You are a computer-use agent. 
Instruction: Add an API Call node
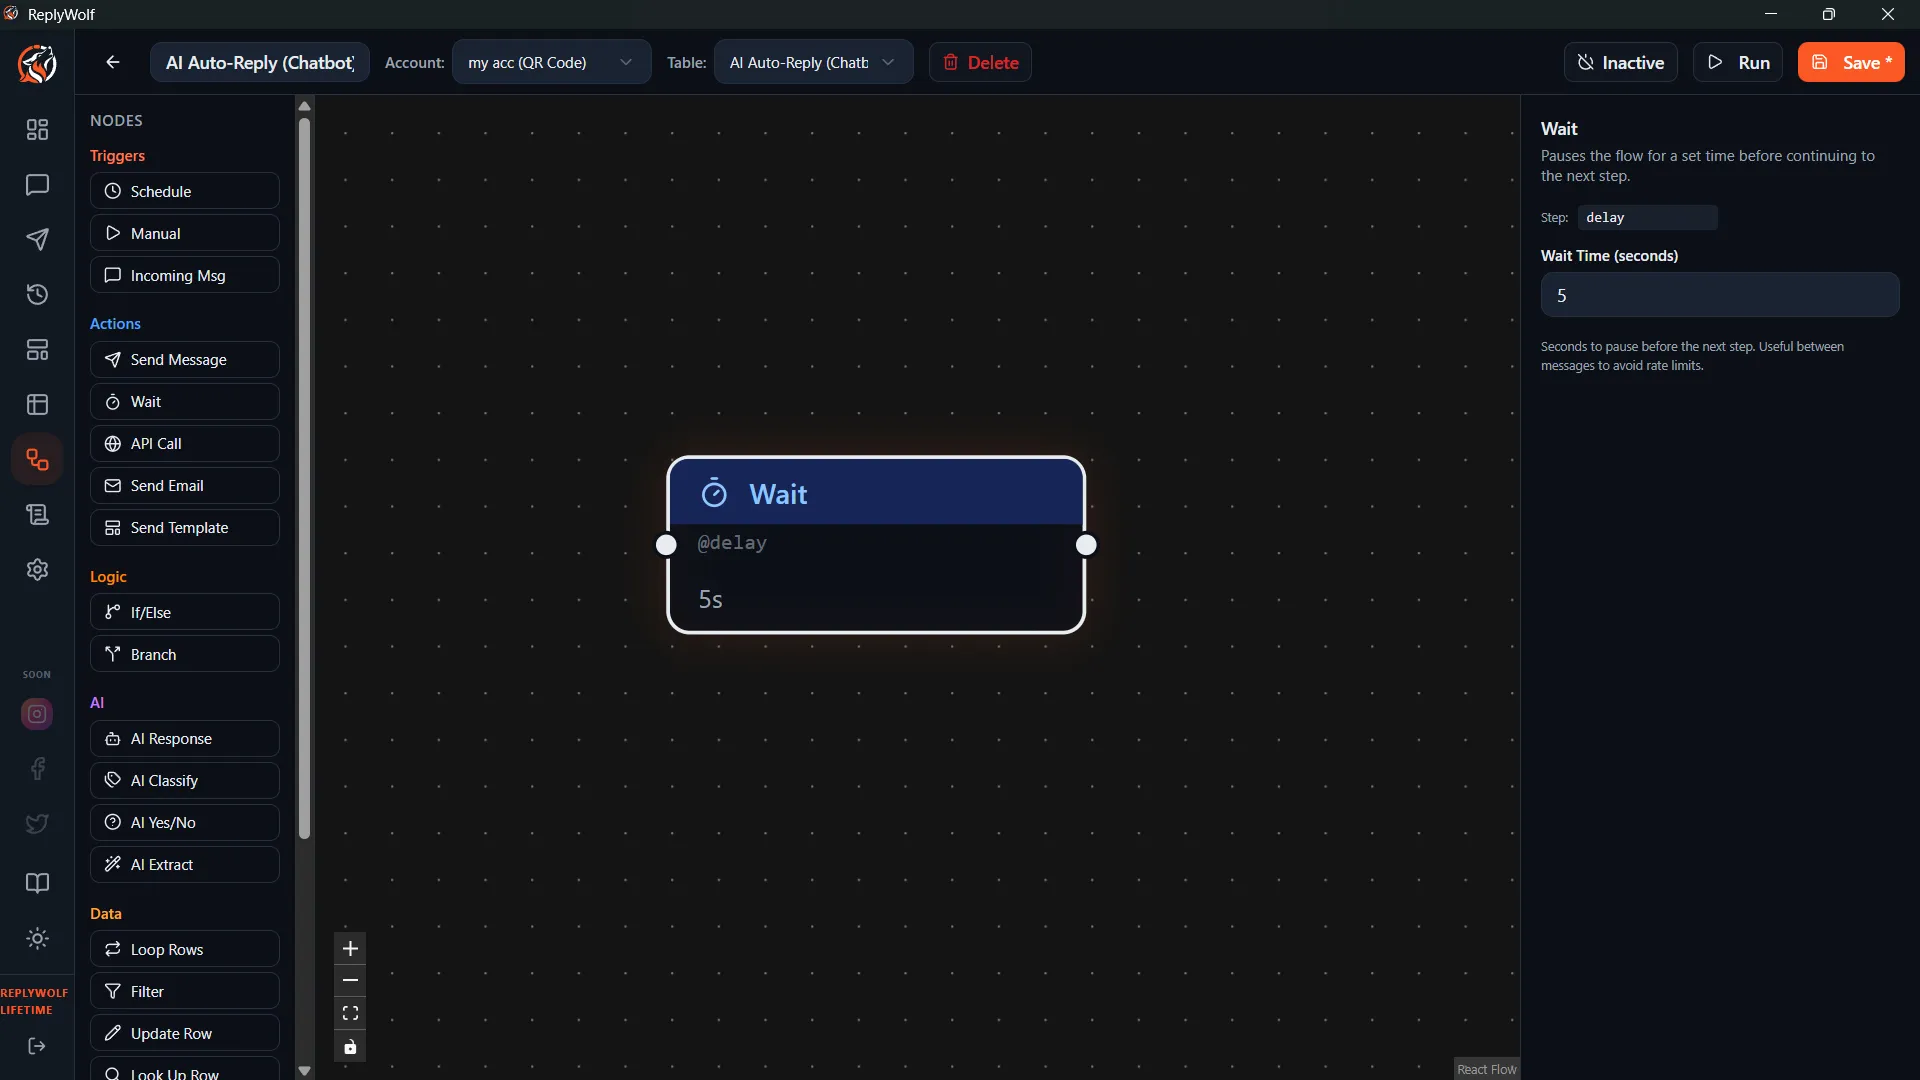[x=185, y=444]
